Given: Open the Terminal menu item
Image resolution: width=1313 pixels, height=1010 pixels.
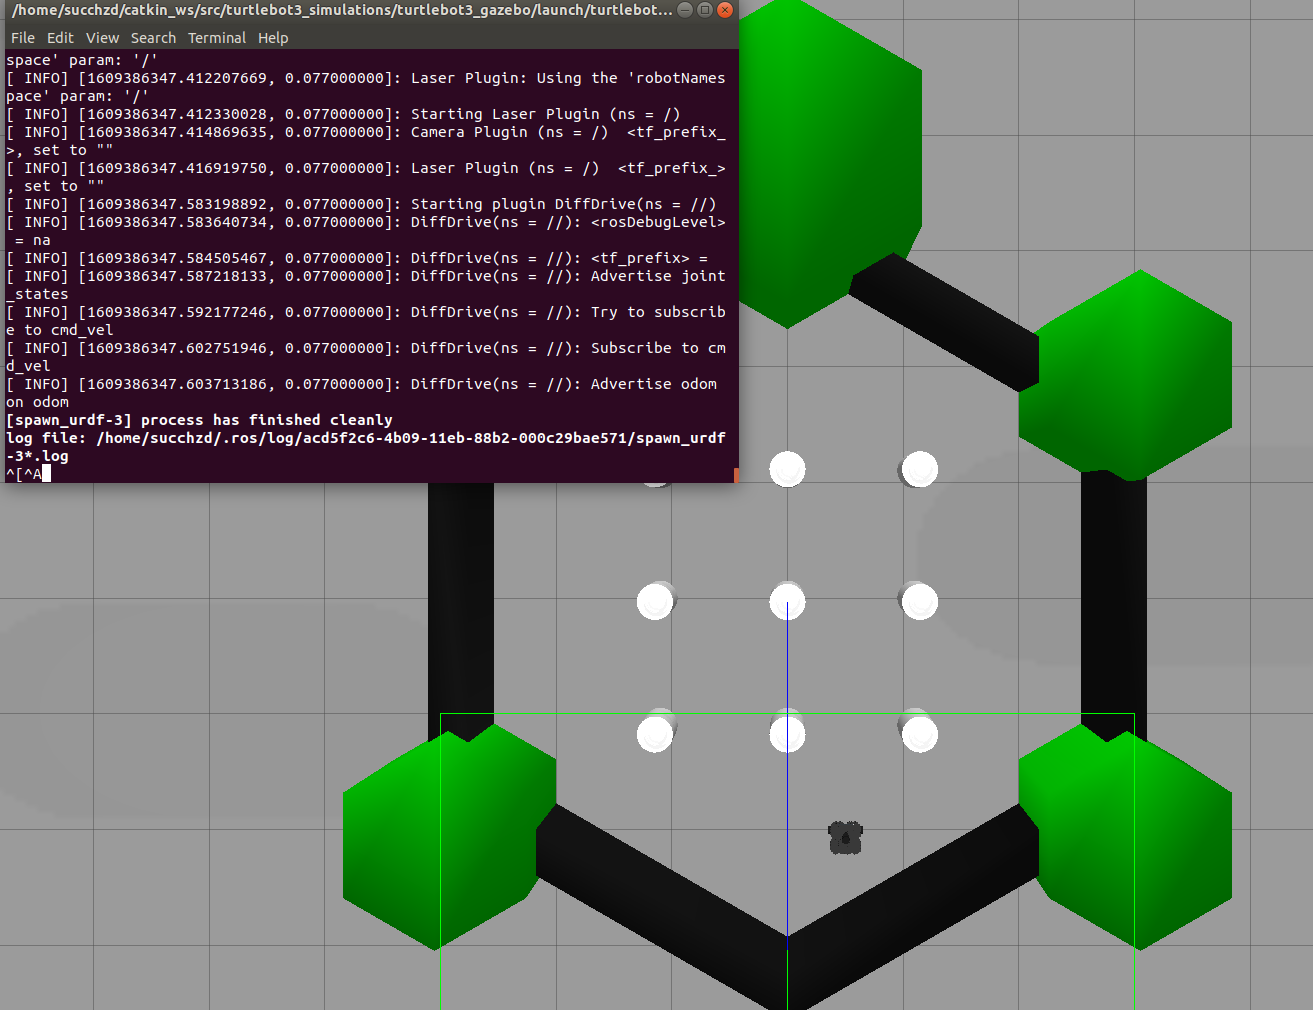Looking at the screenshot, I should coord(217,38).
